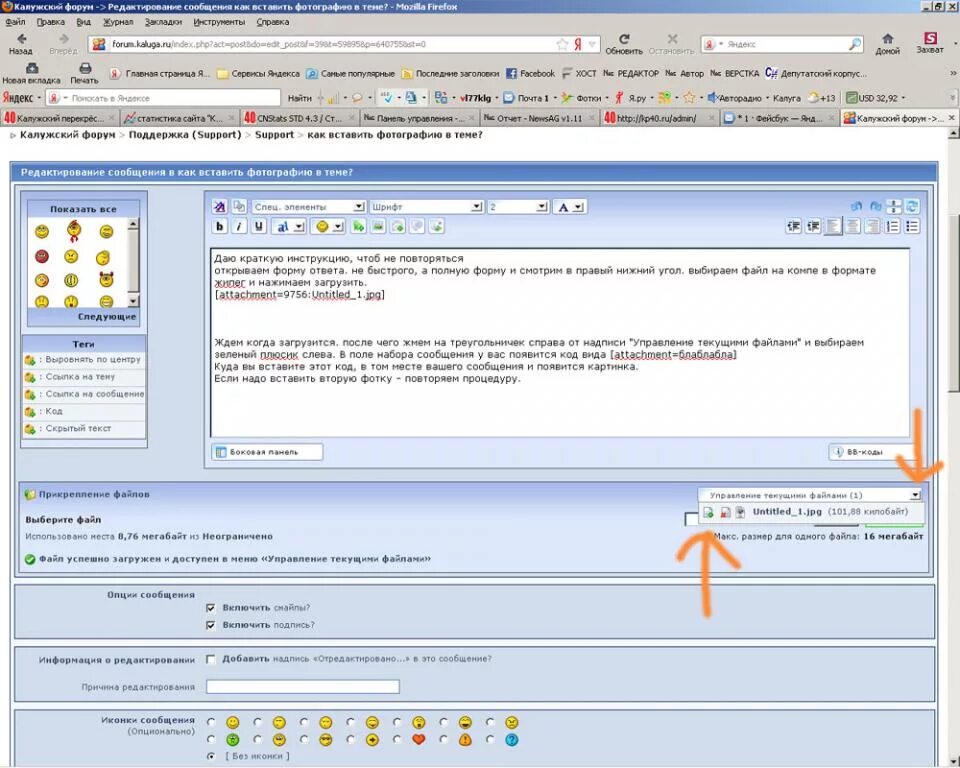Viewport: 960px width, 768px height.
Task: Open the Файл menu
Action: (x=15, y=22)
